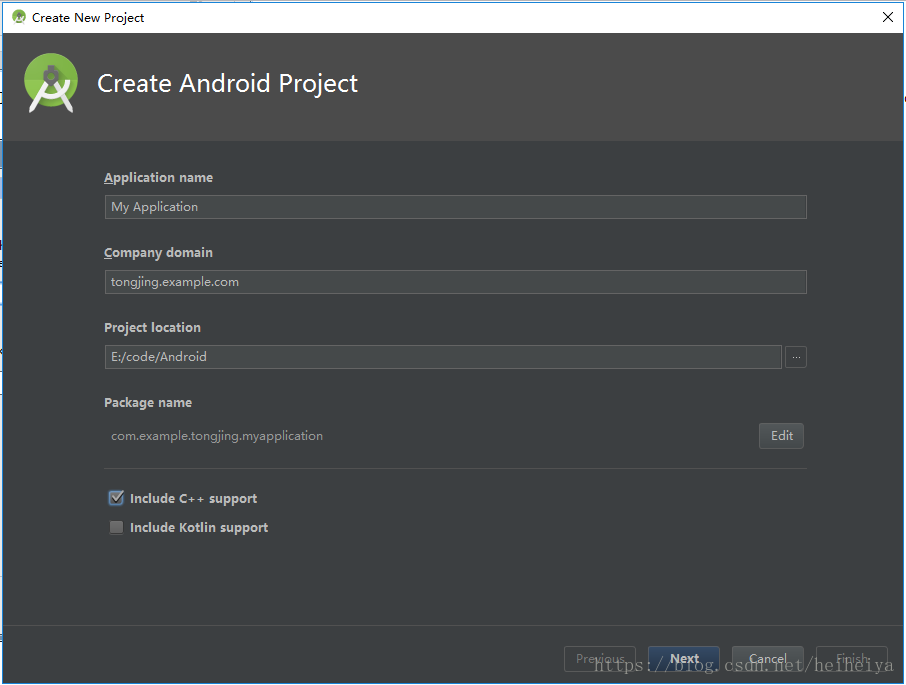Enable Include Kotlin support
The width and height of the screenshot is (906, 685).
[116, 527]
